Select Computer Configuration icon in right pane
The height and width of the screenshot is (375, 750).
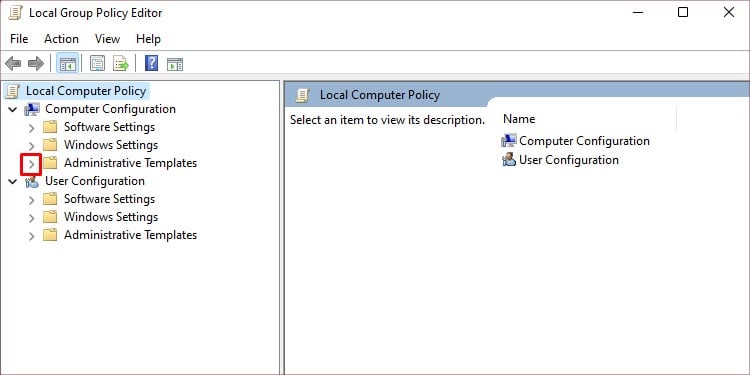pos(508,141)
